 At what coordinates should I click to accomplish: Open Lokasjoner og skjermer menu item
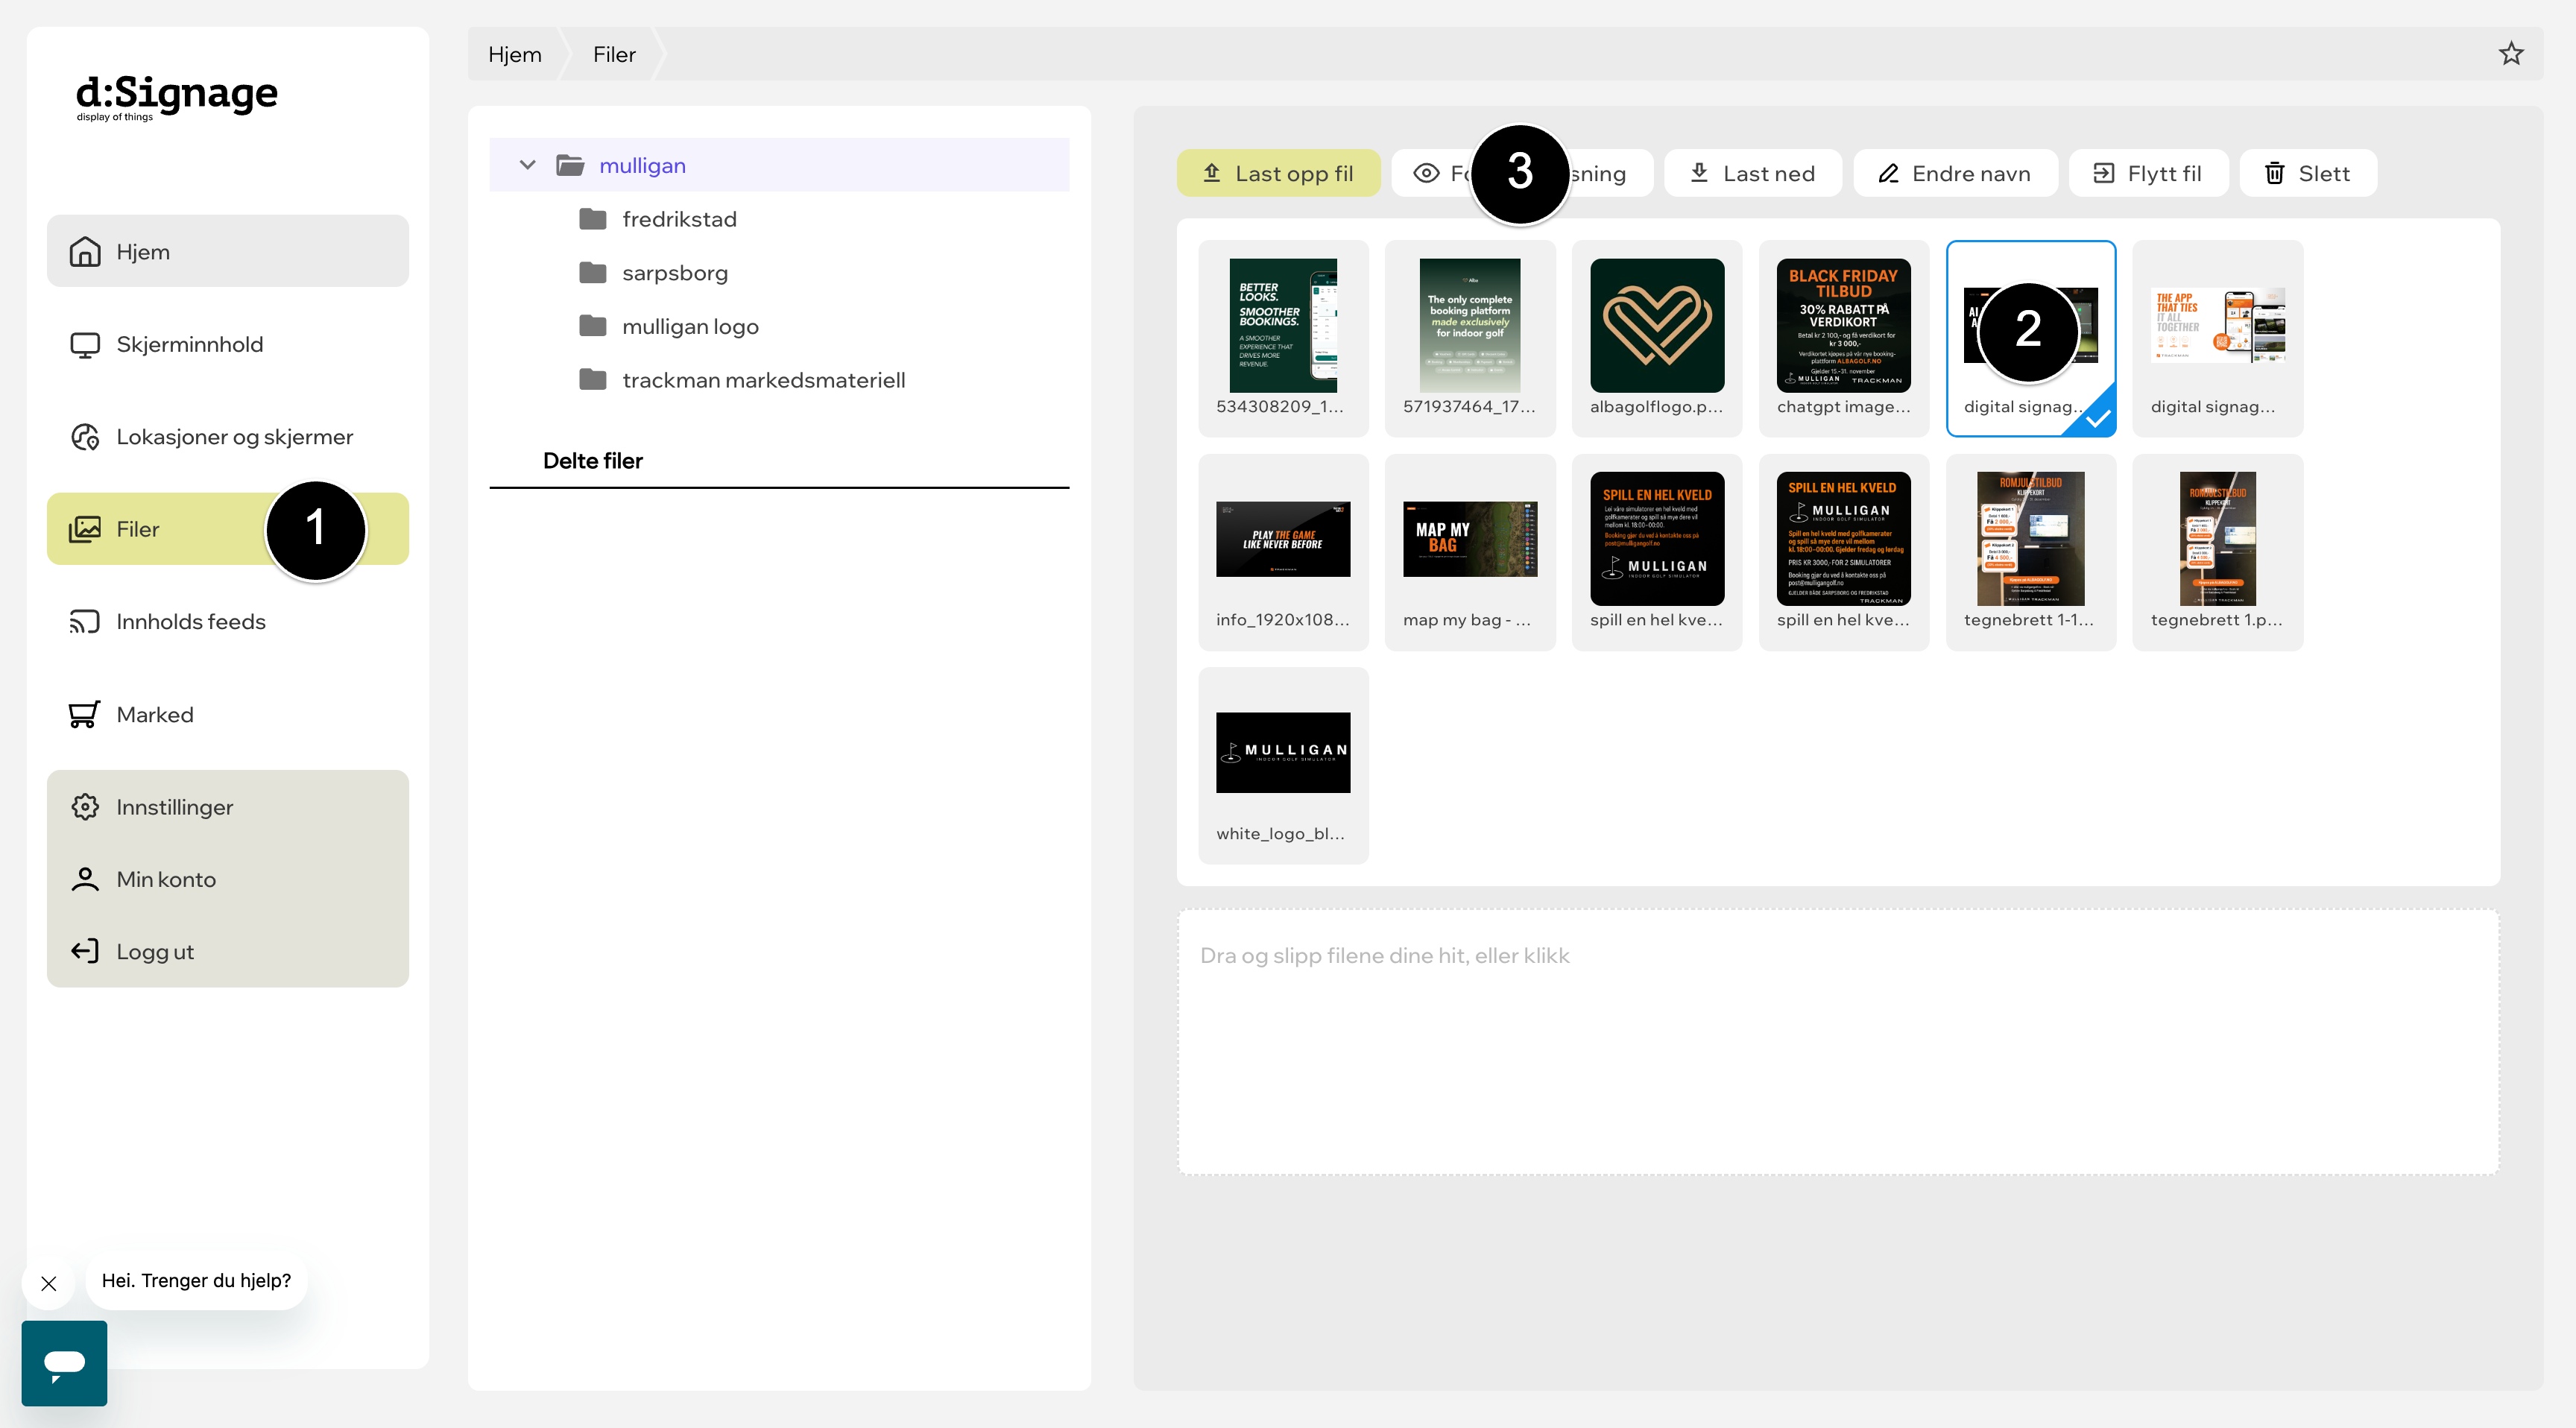(228, 437)
